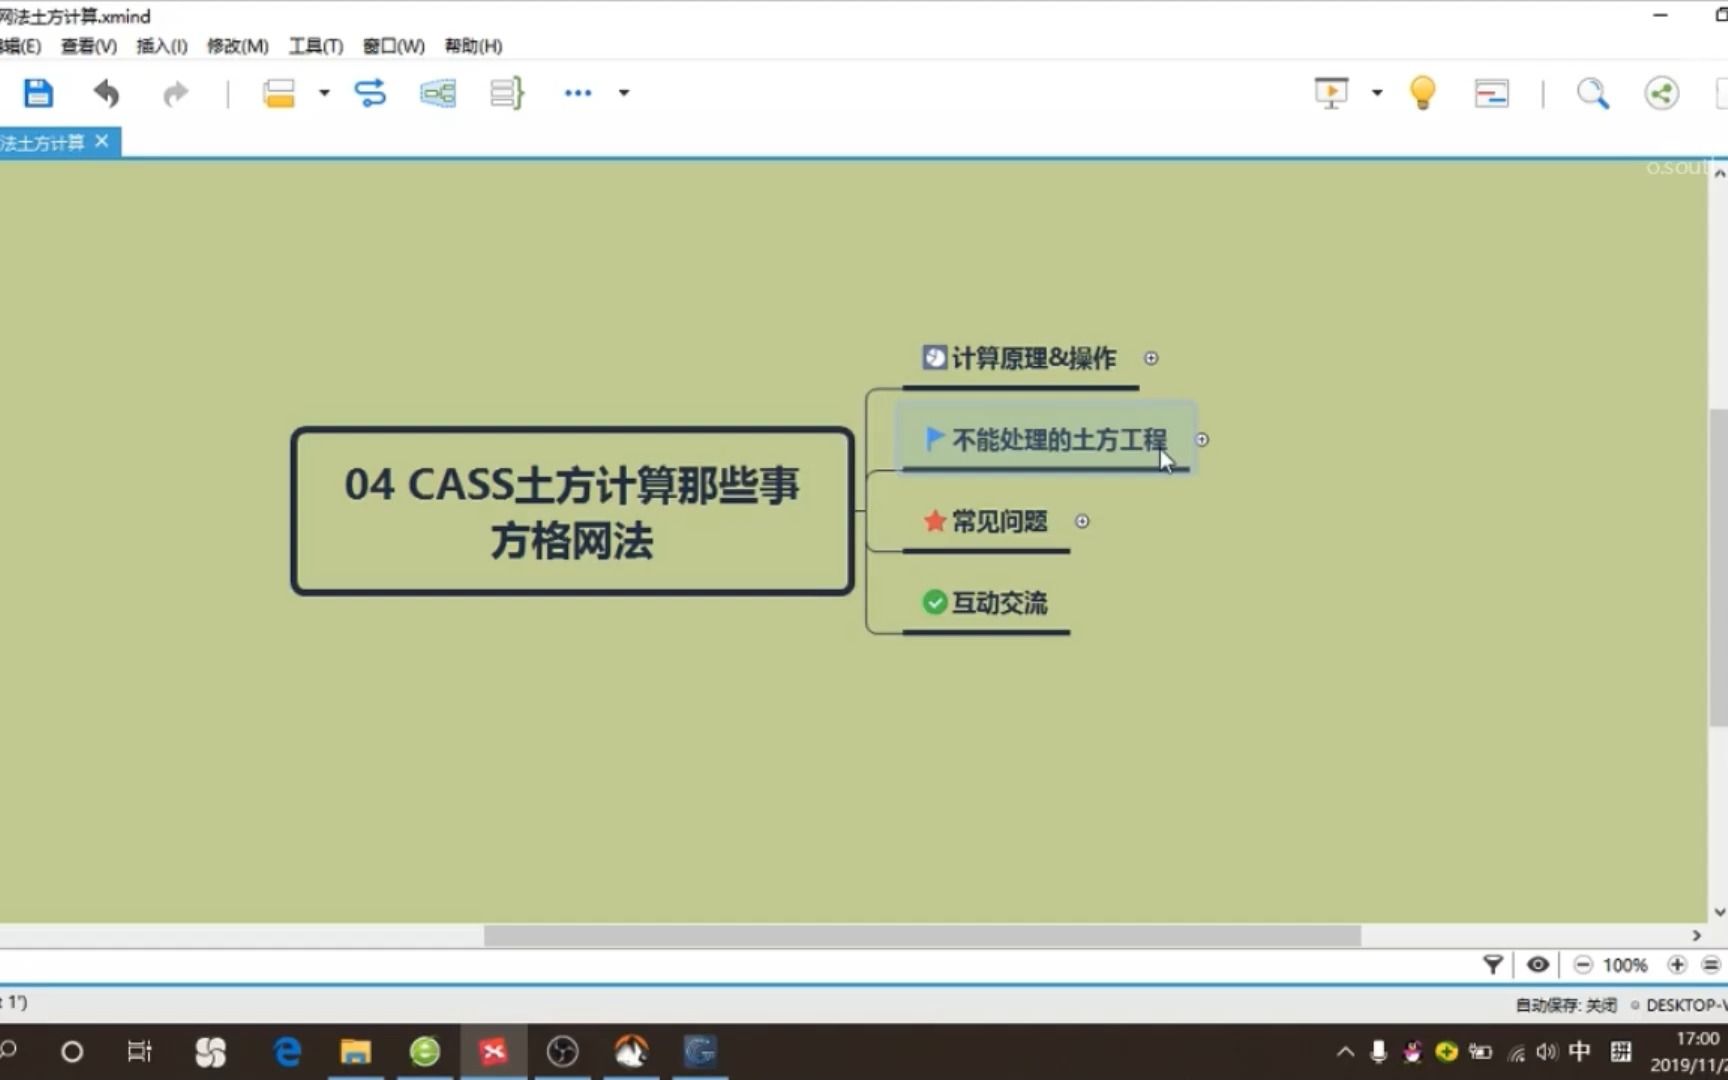Zoom out with the minus button

click(x=1583, y=965)
